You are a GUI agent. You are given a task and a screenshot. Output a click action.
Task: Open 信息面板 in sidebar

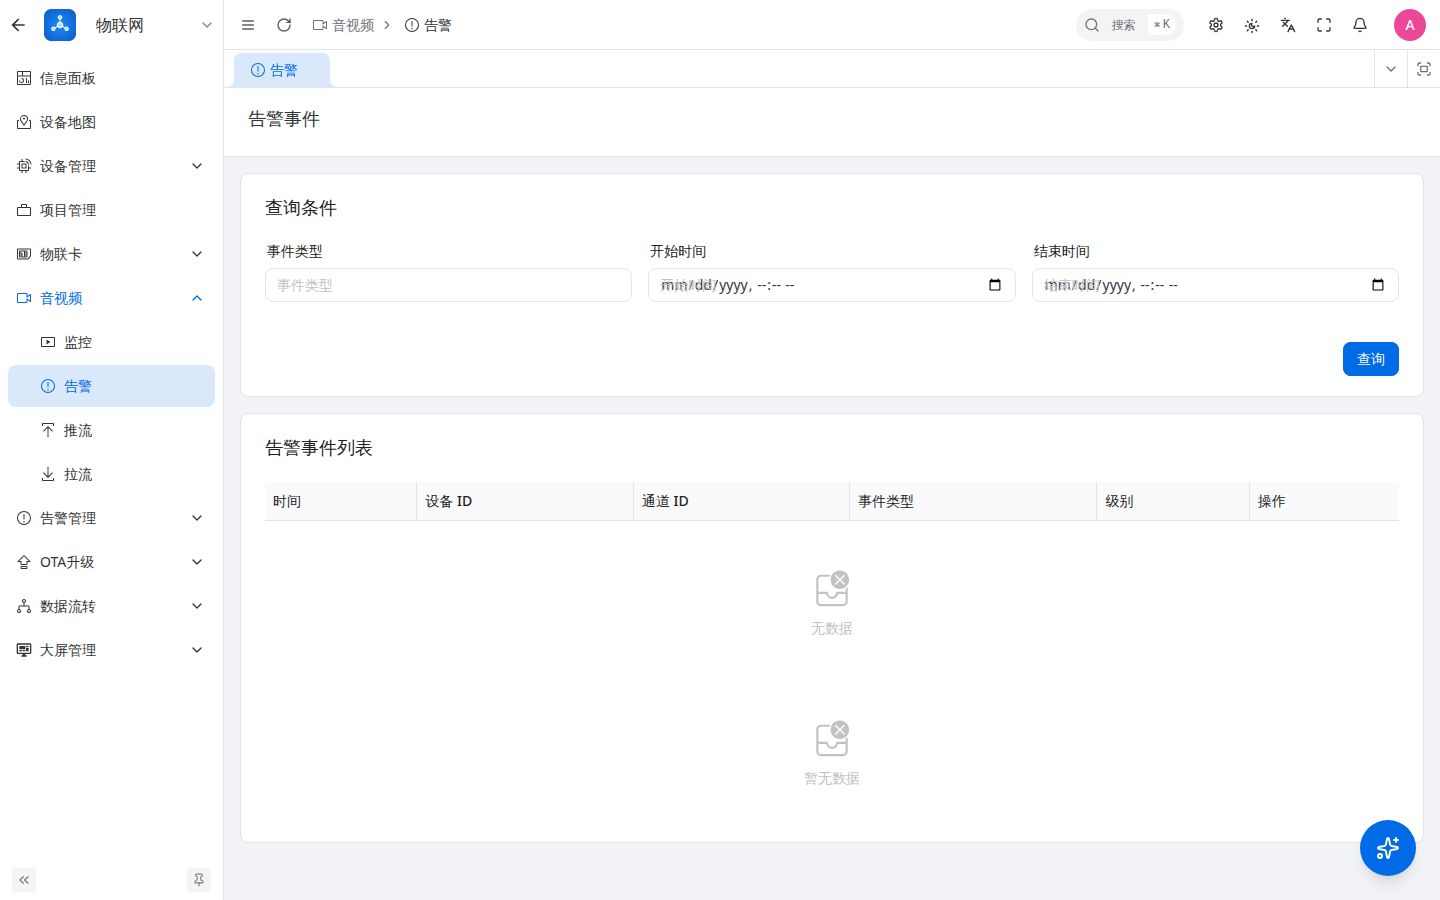tap(111, 78)
